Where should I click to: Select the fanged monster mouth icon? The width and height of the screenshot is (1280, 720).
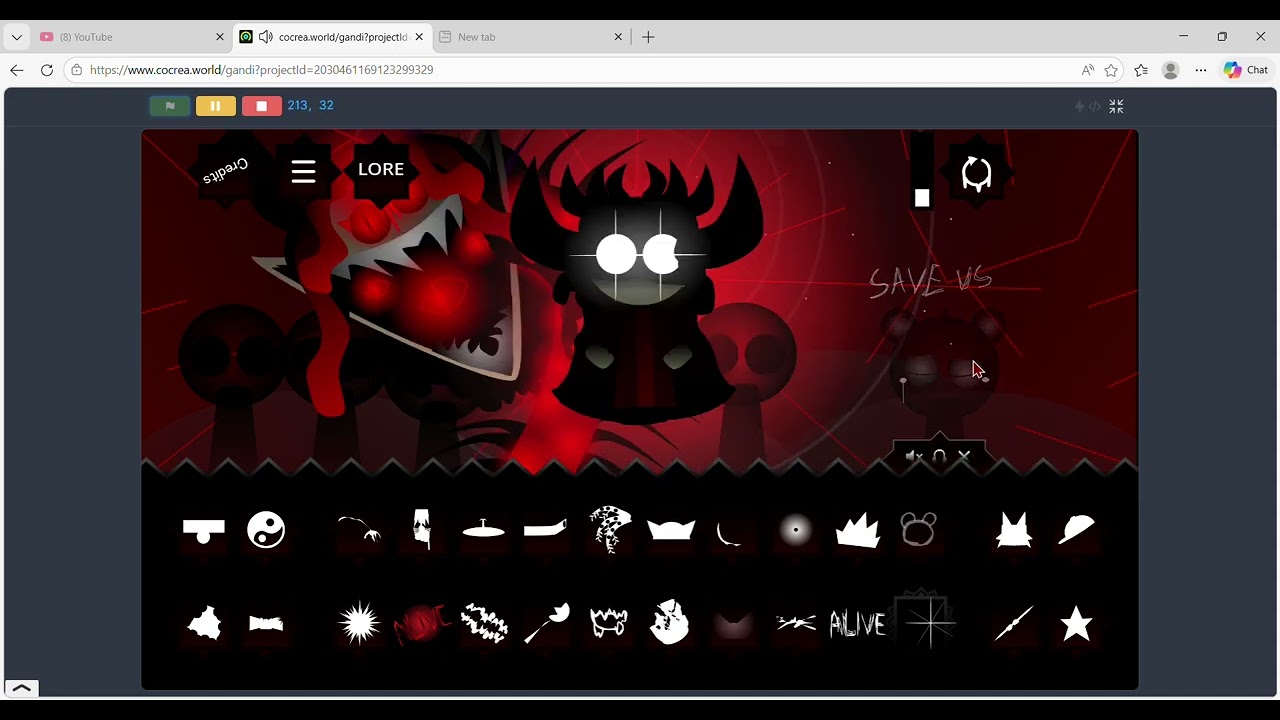tap(608, 623)
